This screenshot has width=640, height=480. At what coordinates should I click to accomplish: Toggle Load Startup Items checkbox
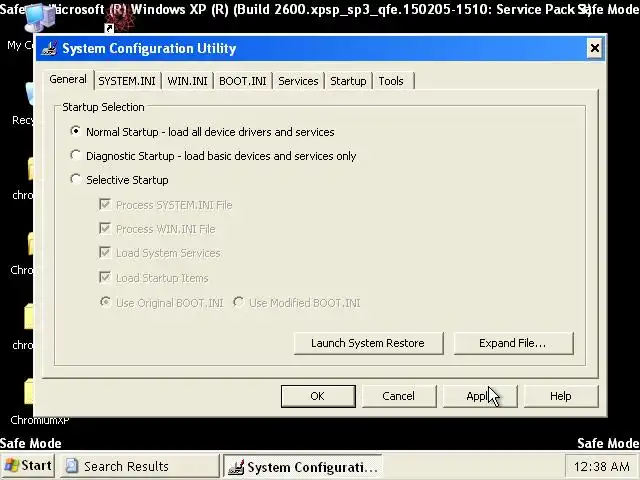[105, 277]
